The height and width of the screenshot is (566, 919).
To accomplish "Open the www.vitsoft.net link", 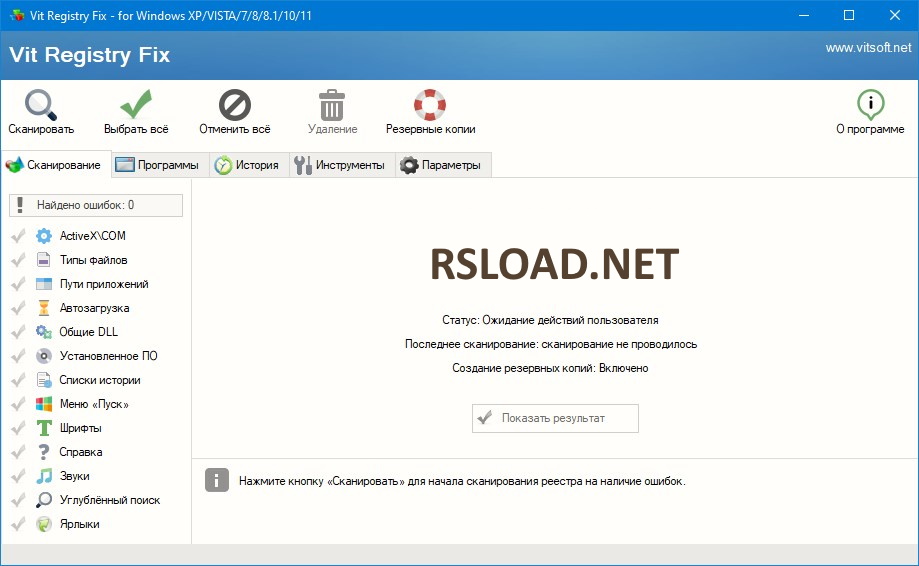I will coord(868,48).
